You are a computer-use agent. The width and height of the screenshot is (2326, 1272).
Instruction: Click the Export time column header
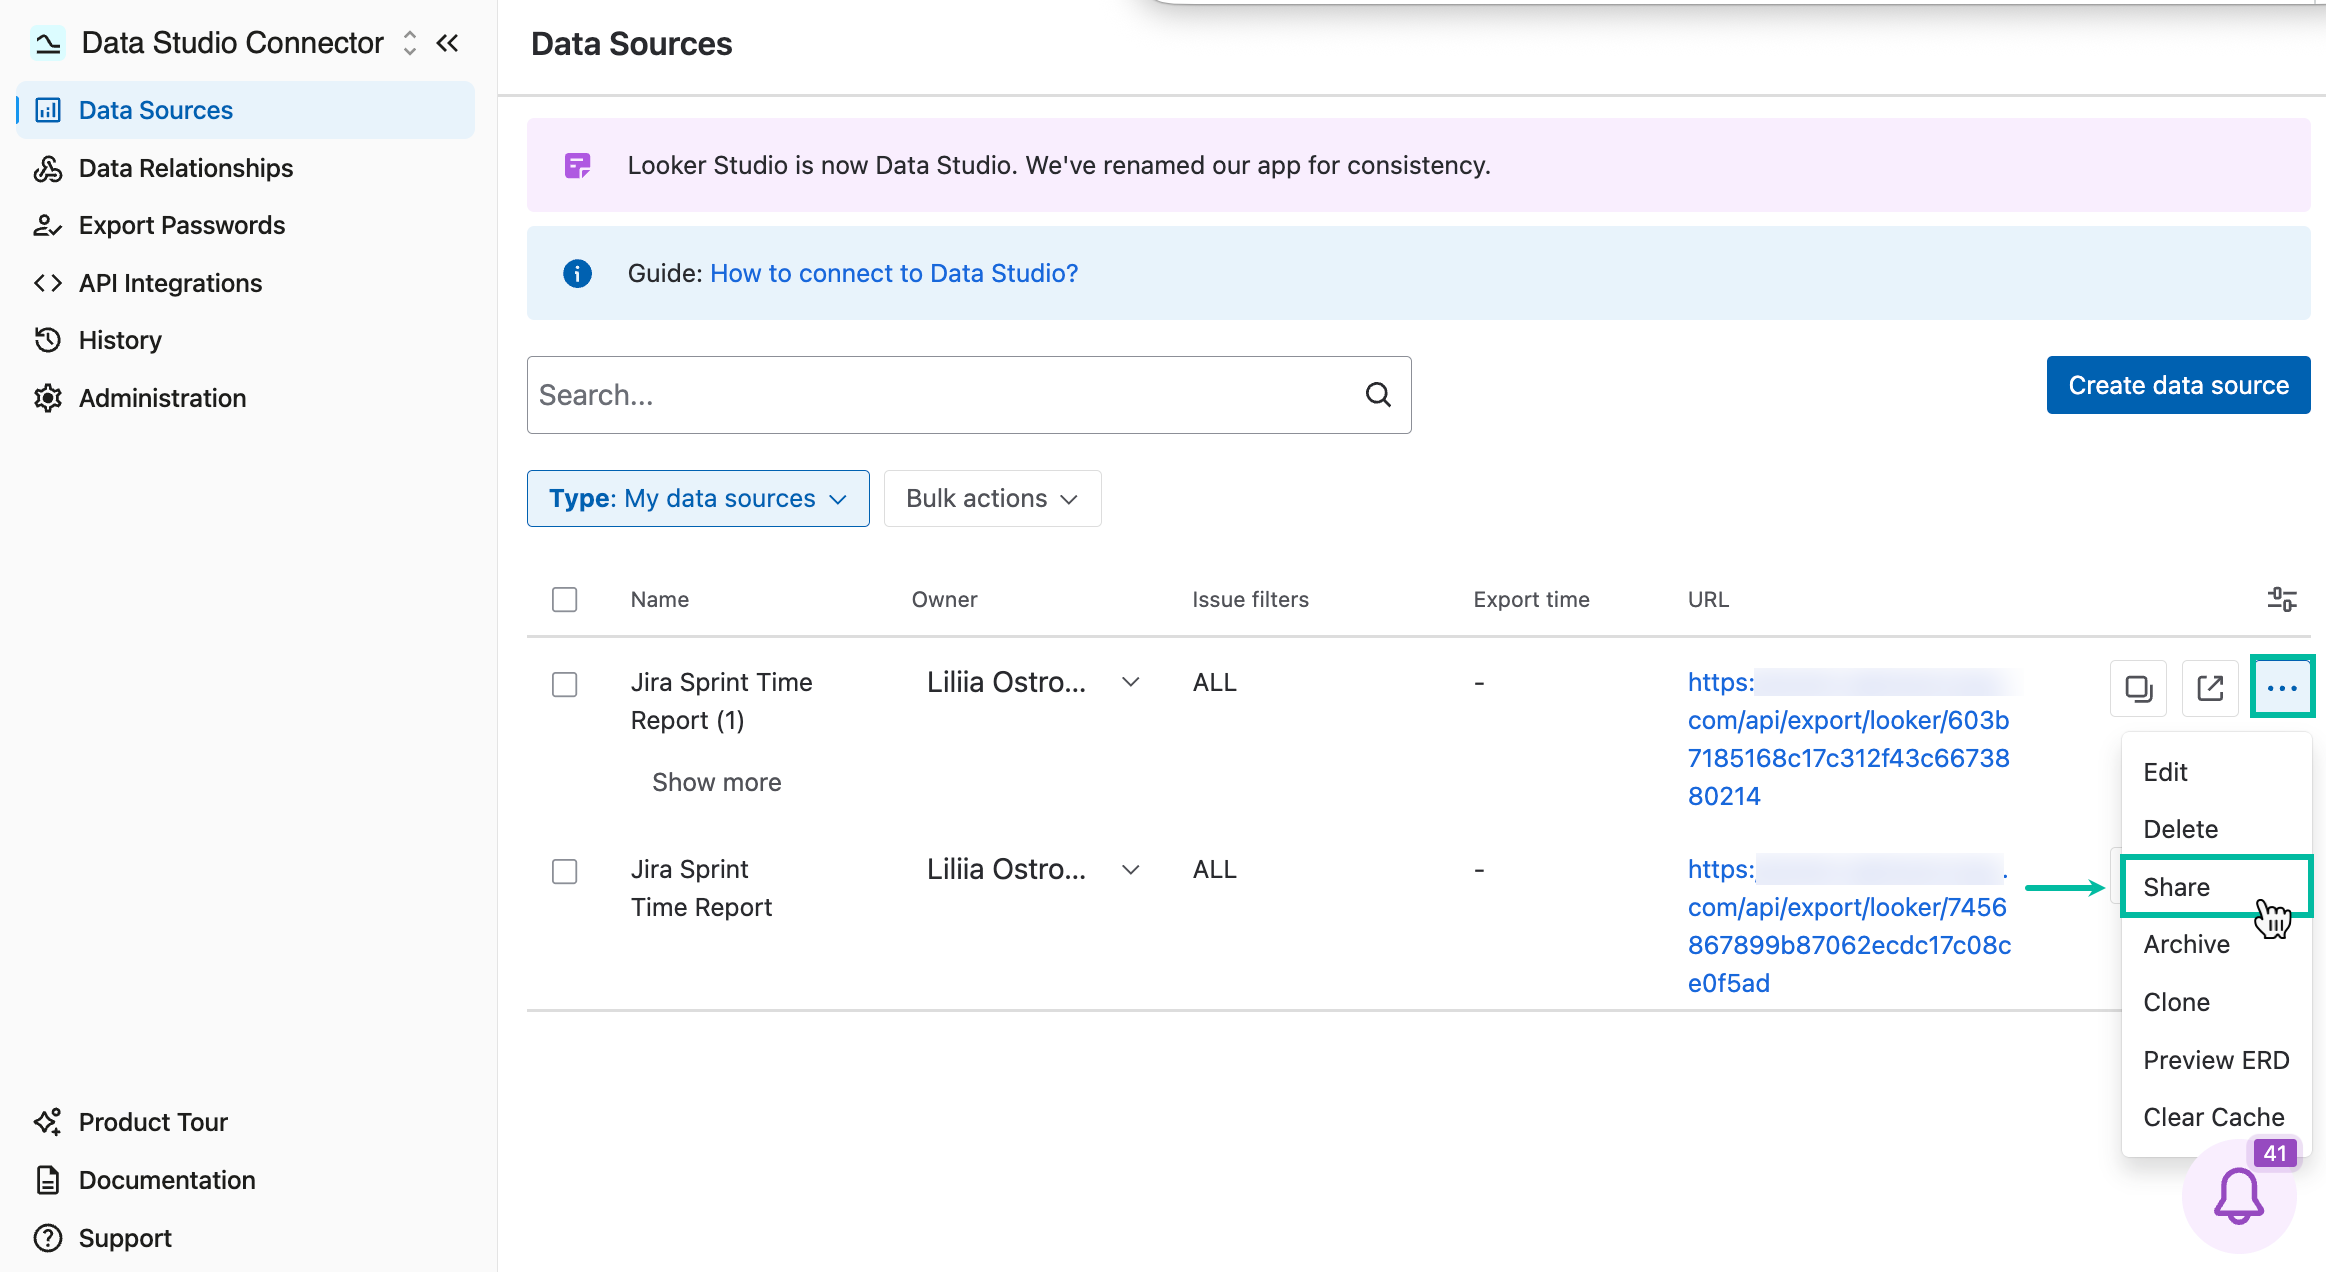(x=1531, y=599)
